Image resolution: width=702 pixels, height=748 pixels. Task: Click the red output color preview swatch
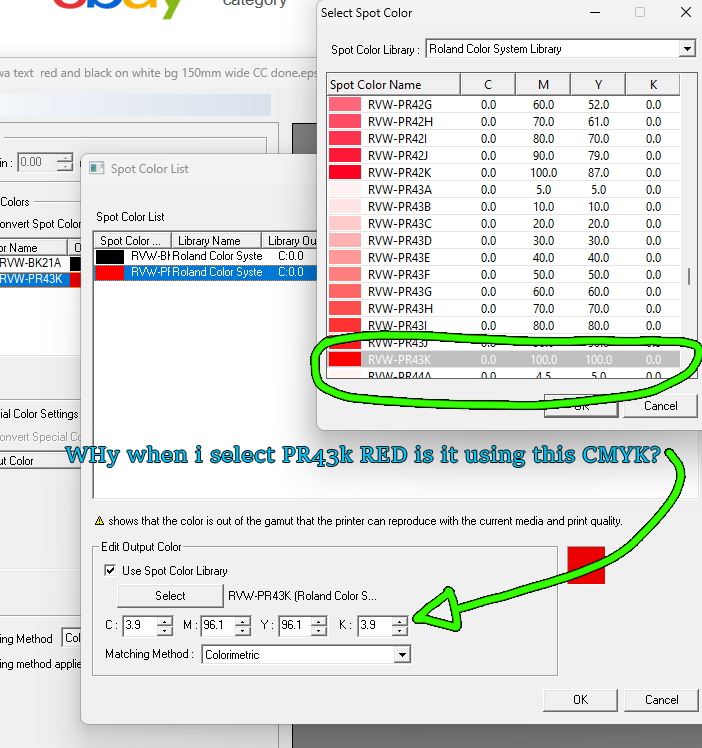coord(586,565)
